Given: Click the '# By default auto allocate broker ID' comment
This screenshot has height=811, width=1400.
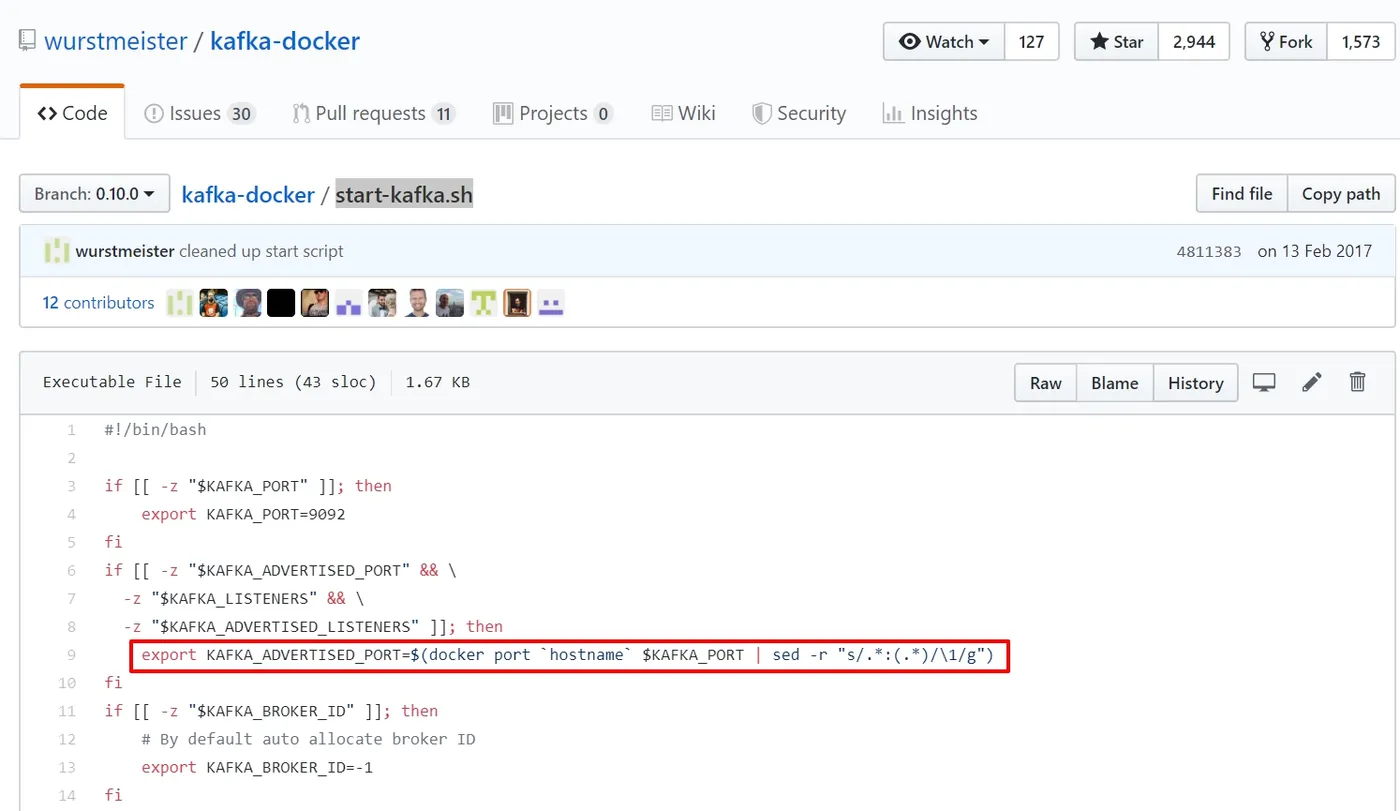Looking at the screenshot, I should (308, 739).
